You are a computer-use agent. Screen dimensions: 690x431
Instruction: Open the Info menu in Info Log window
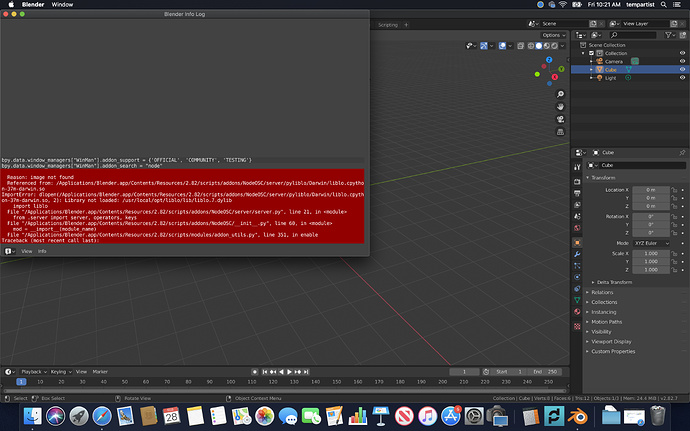[42, 251]
